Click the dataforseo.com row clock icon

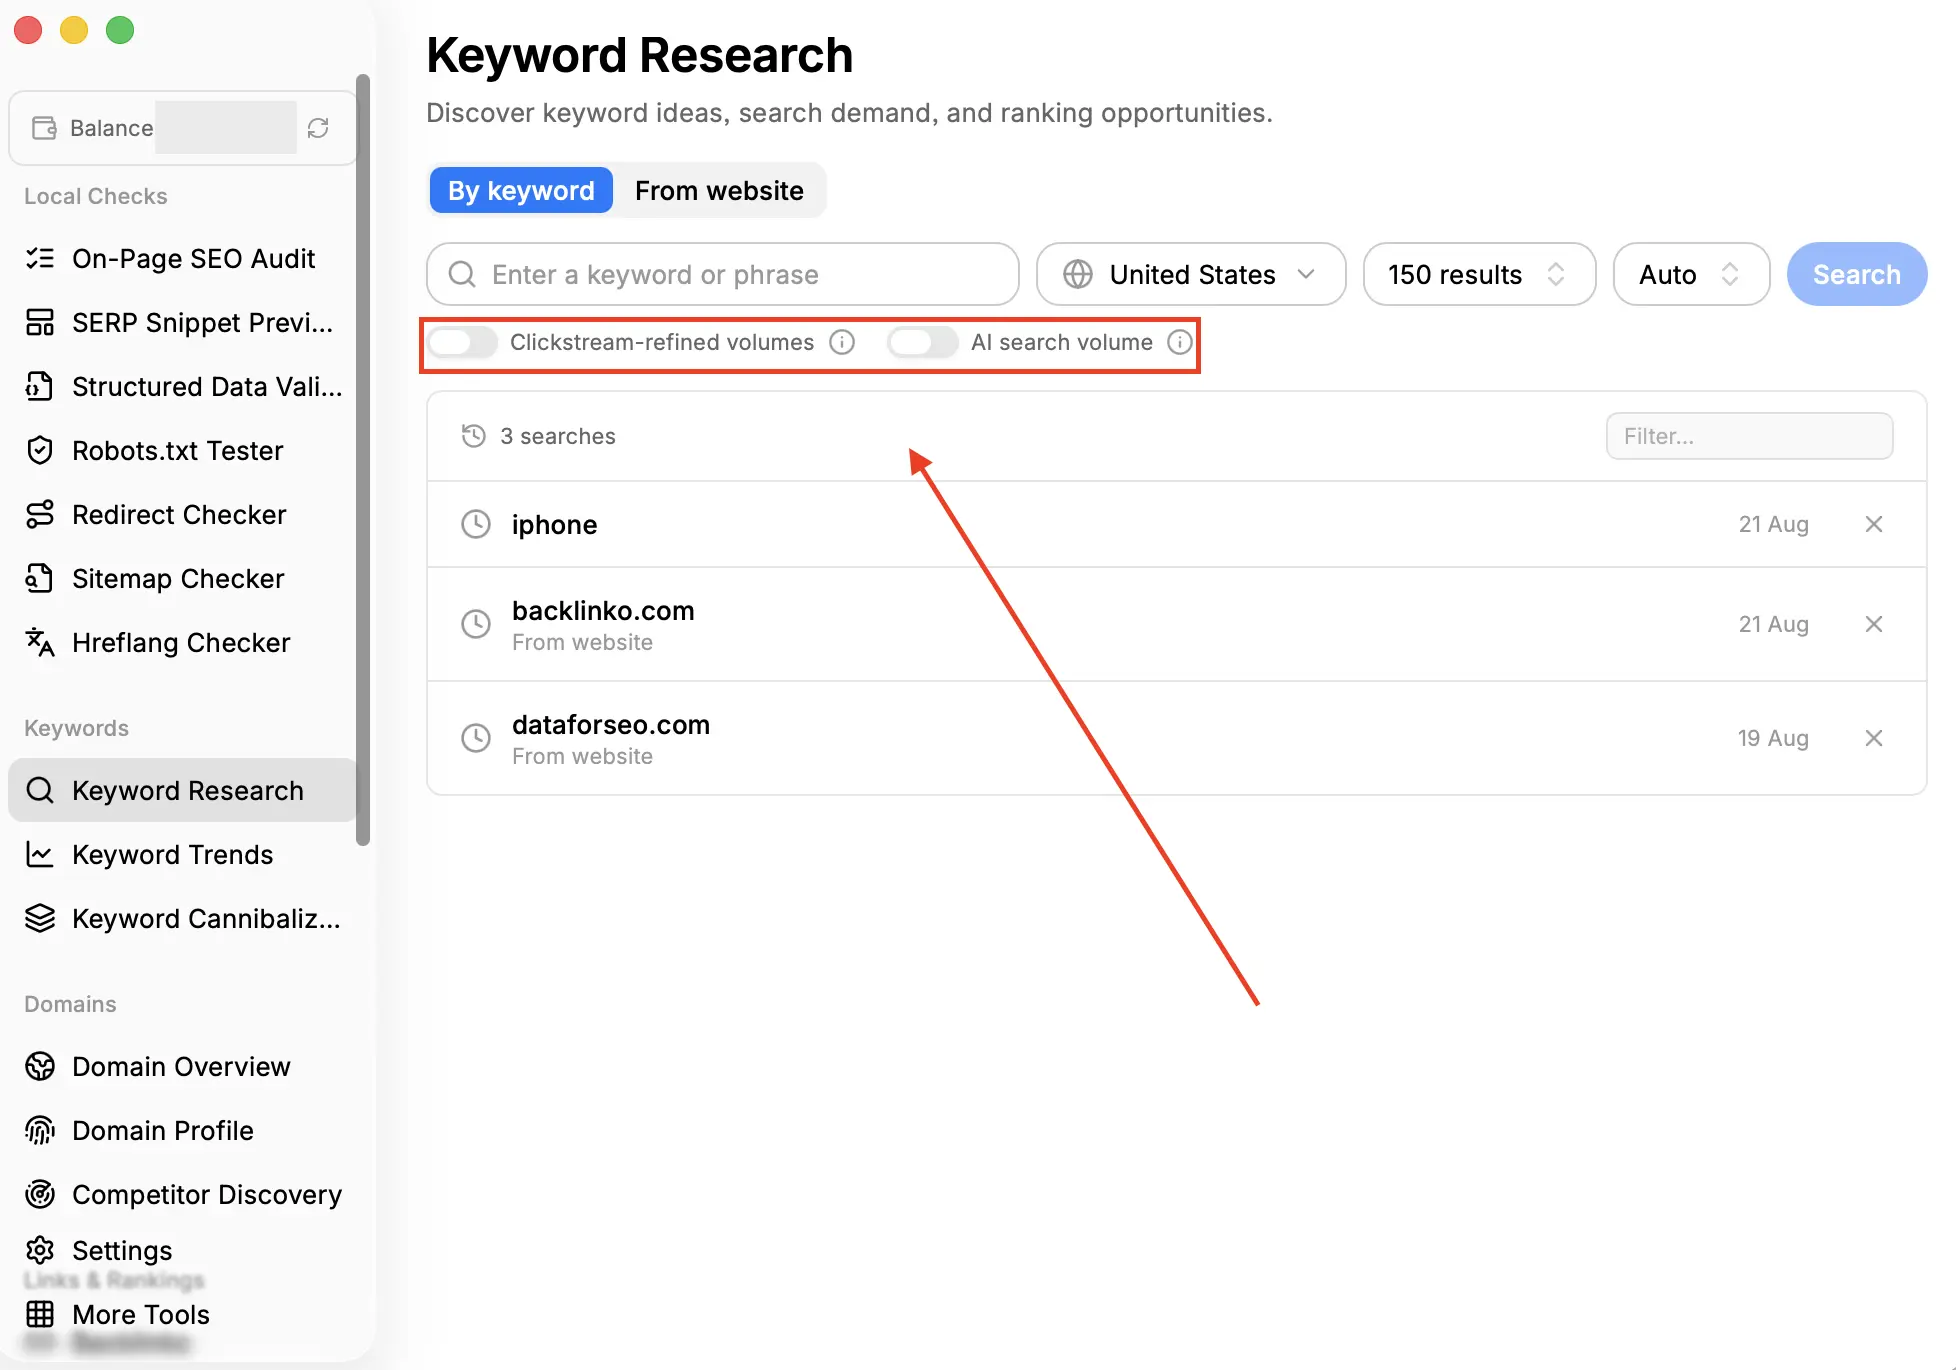pyautogui.click(x=476, y=738)
